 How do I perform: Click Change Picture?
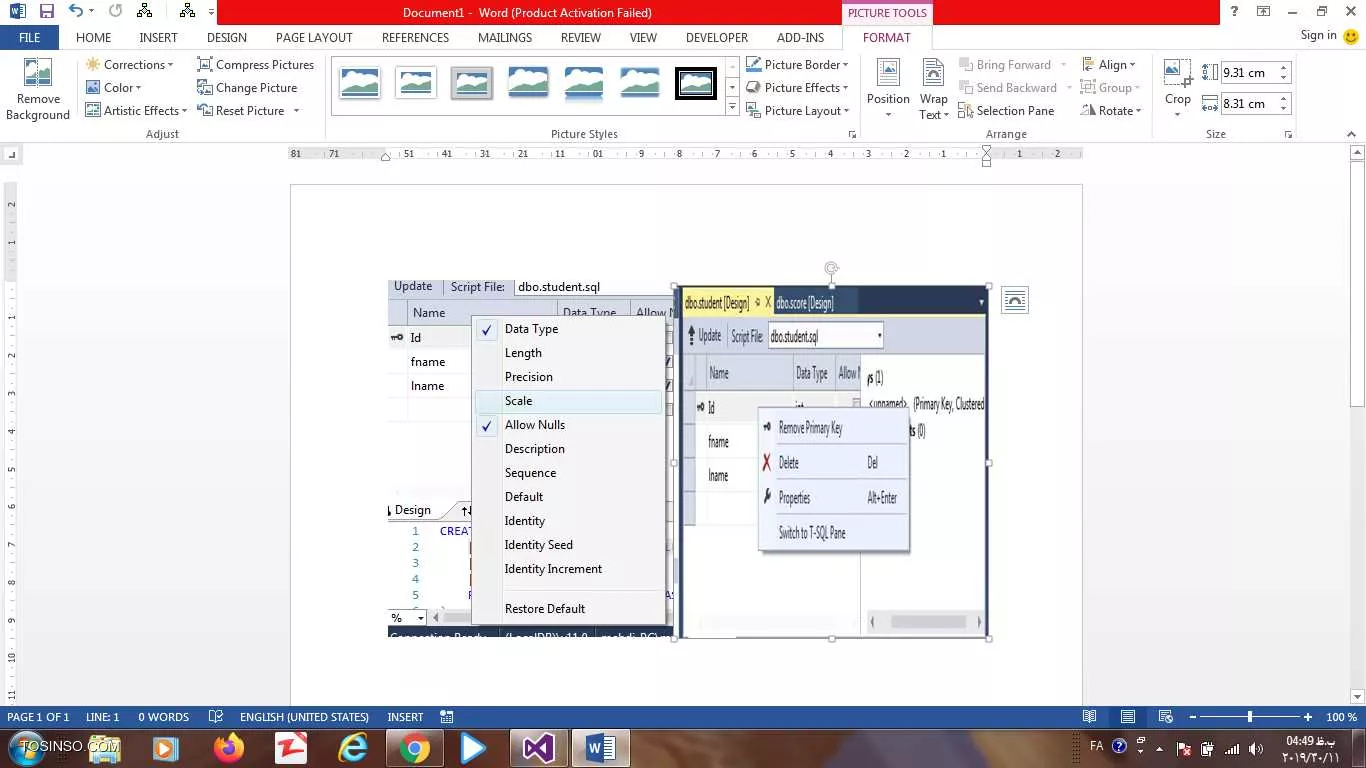(247, 88)
